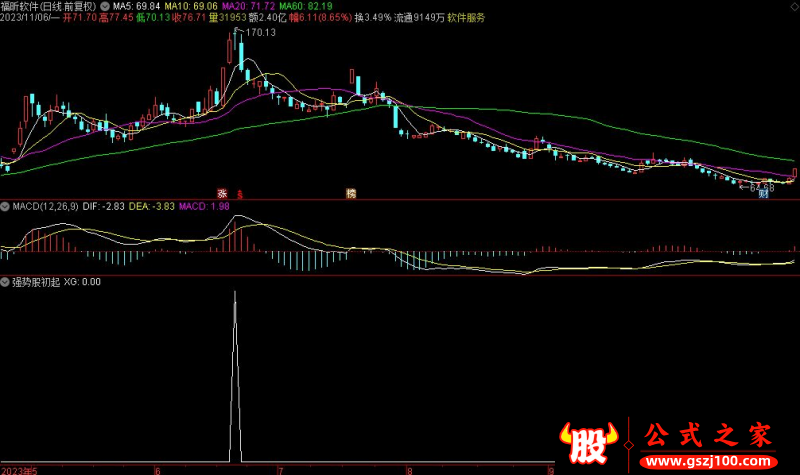Select the 福昕软件(日线 前复权) chart title

pos(48,7)
